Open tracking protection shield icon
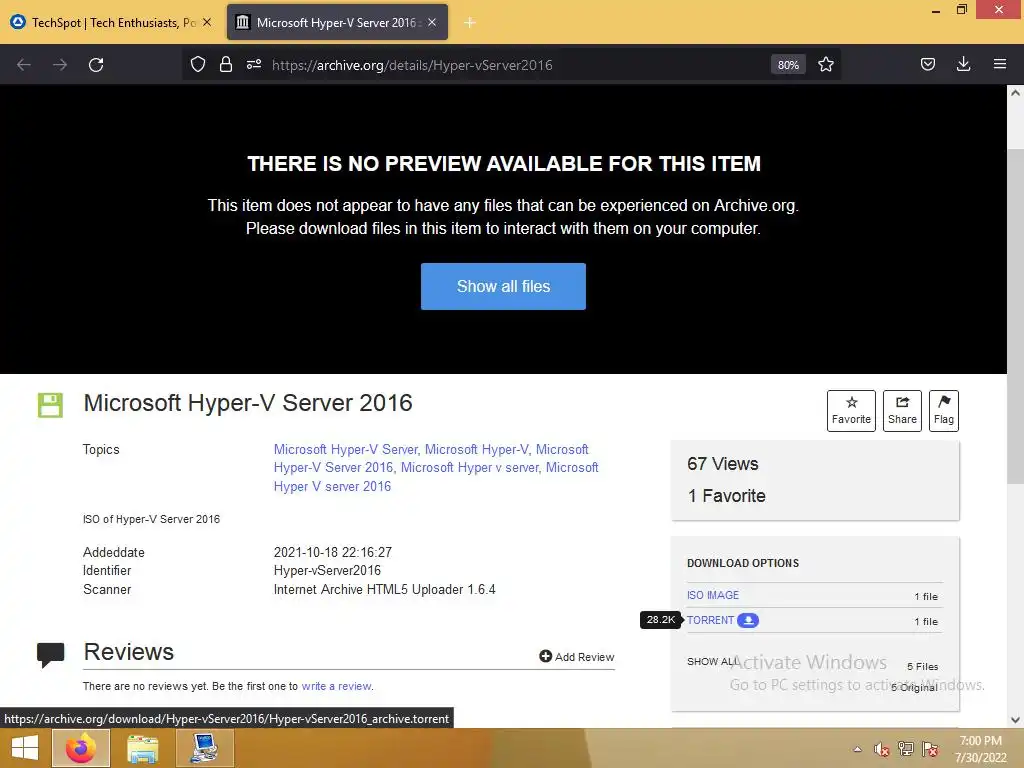 point(198,64)
